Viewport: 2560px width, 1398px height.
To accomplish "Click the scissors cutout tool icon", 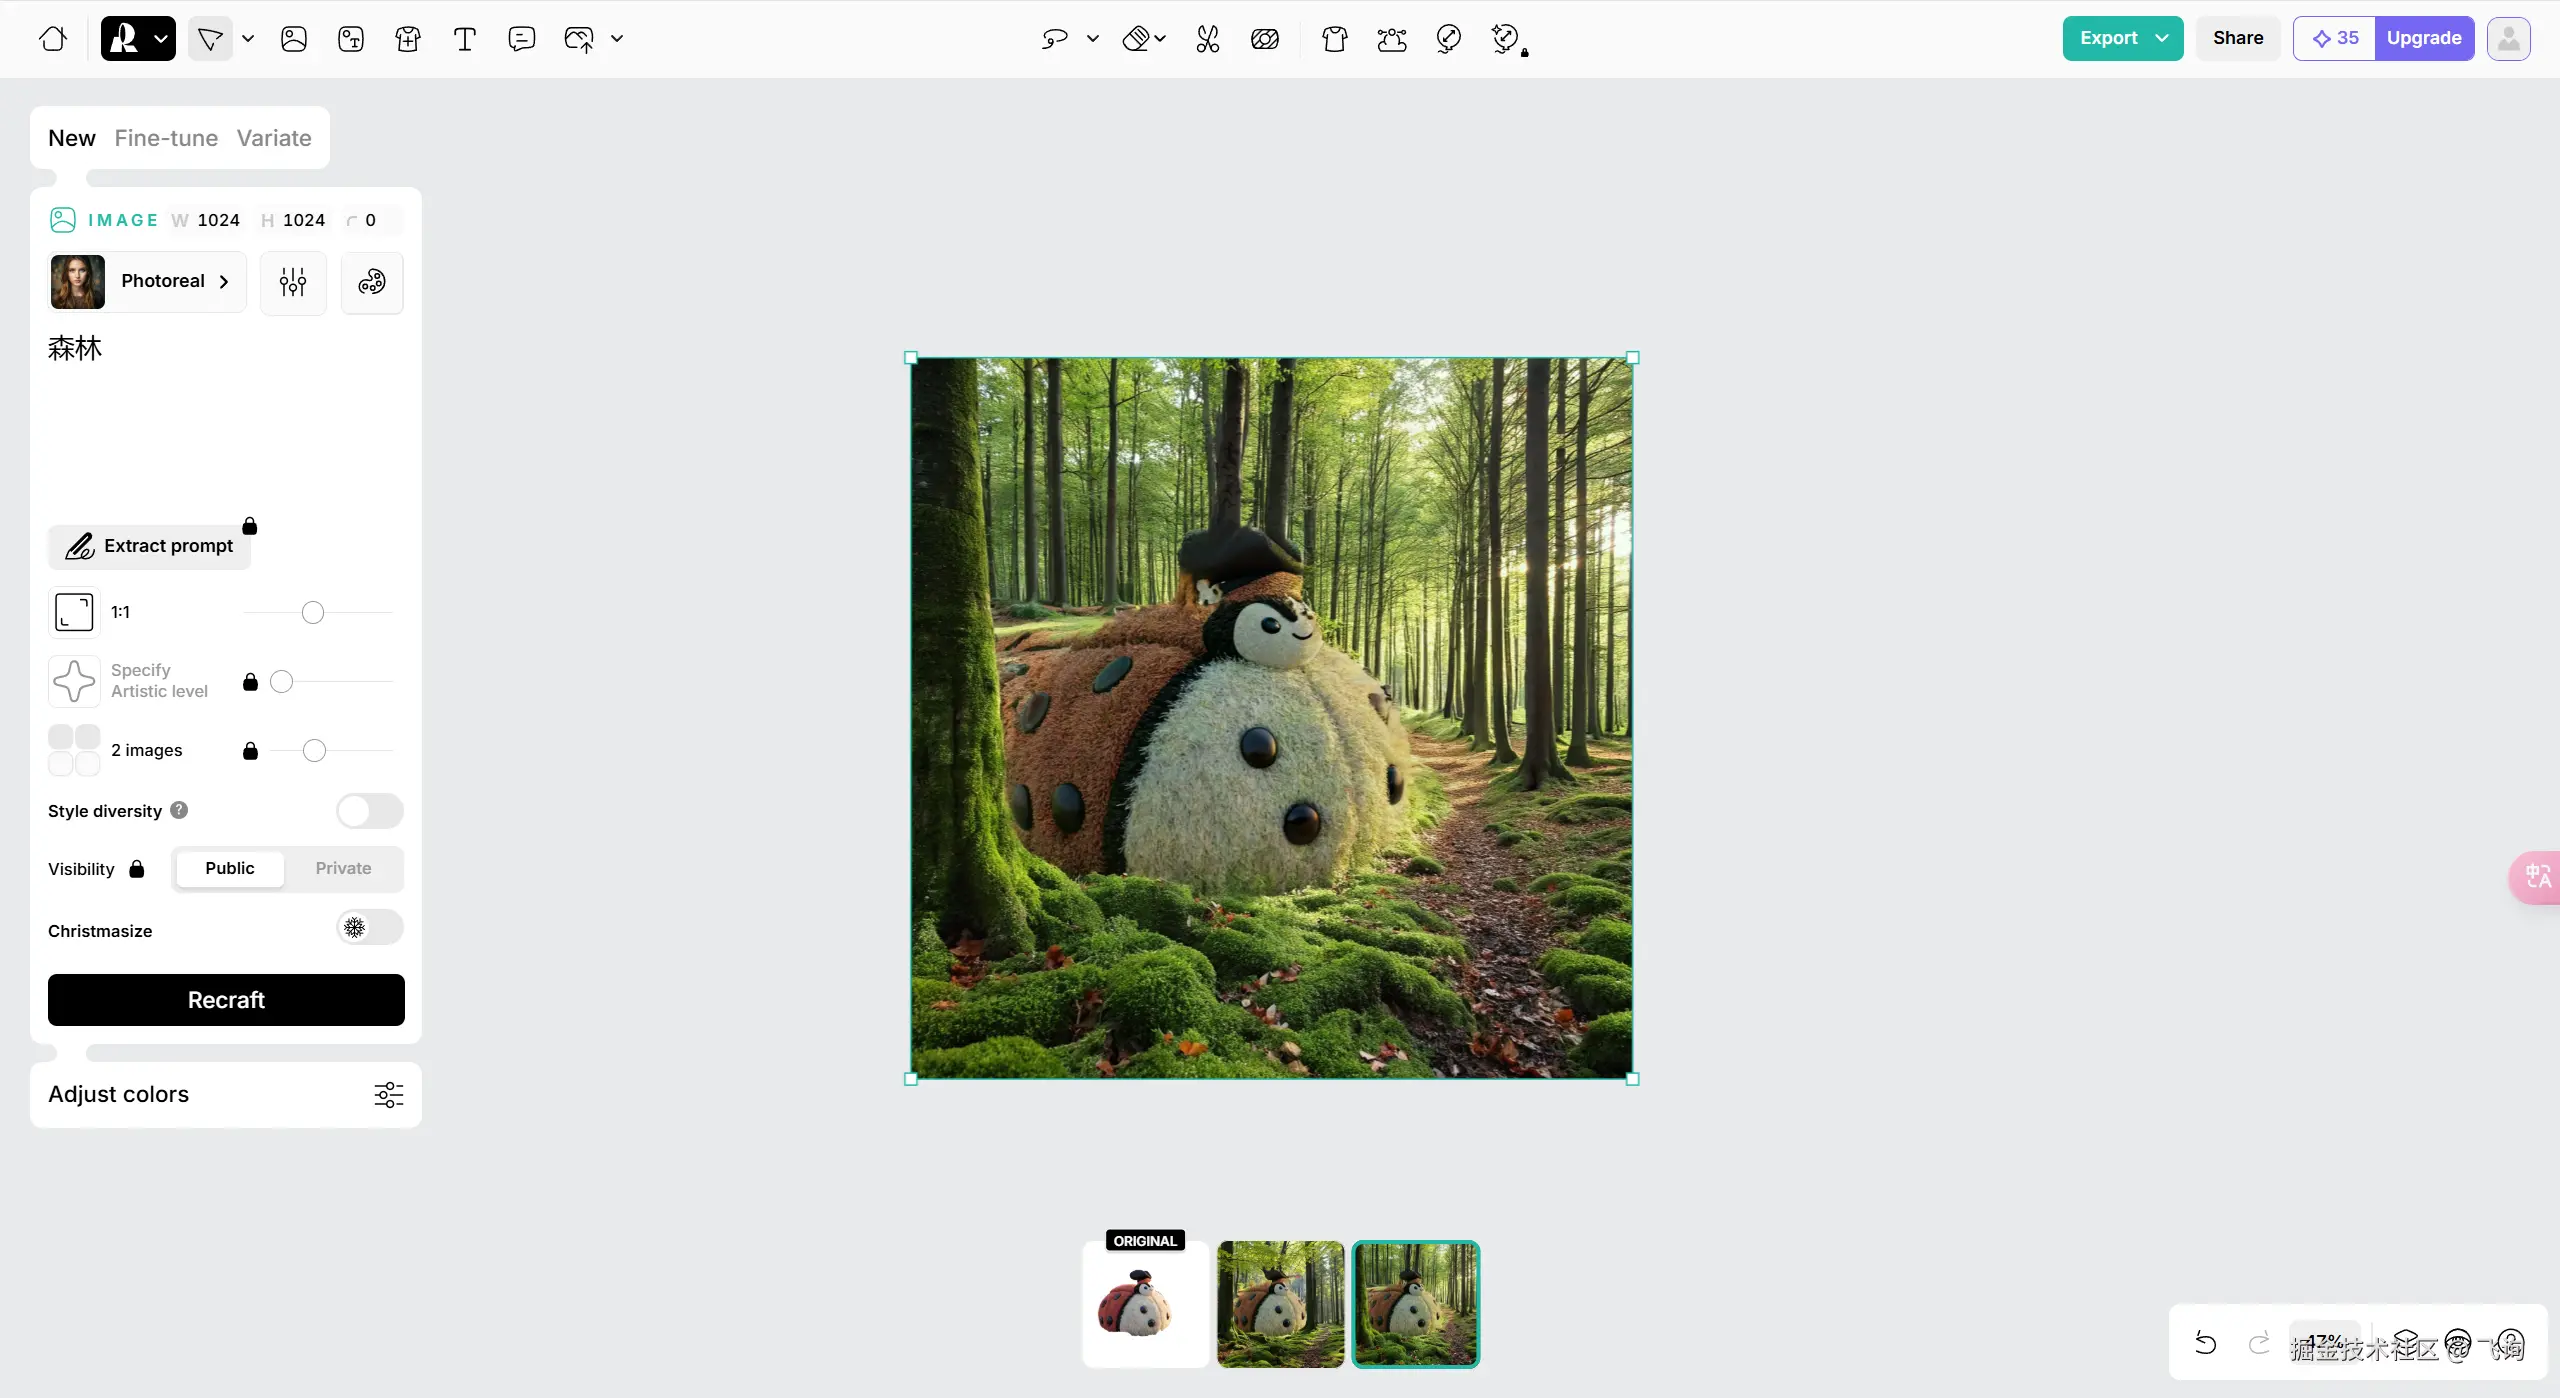I will pyautogui.click(x=1207, y=38).
